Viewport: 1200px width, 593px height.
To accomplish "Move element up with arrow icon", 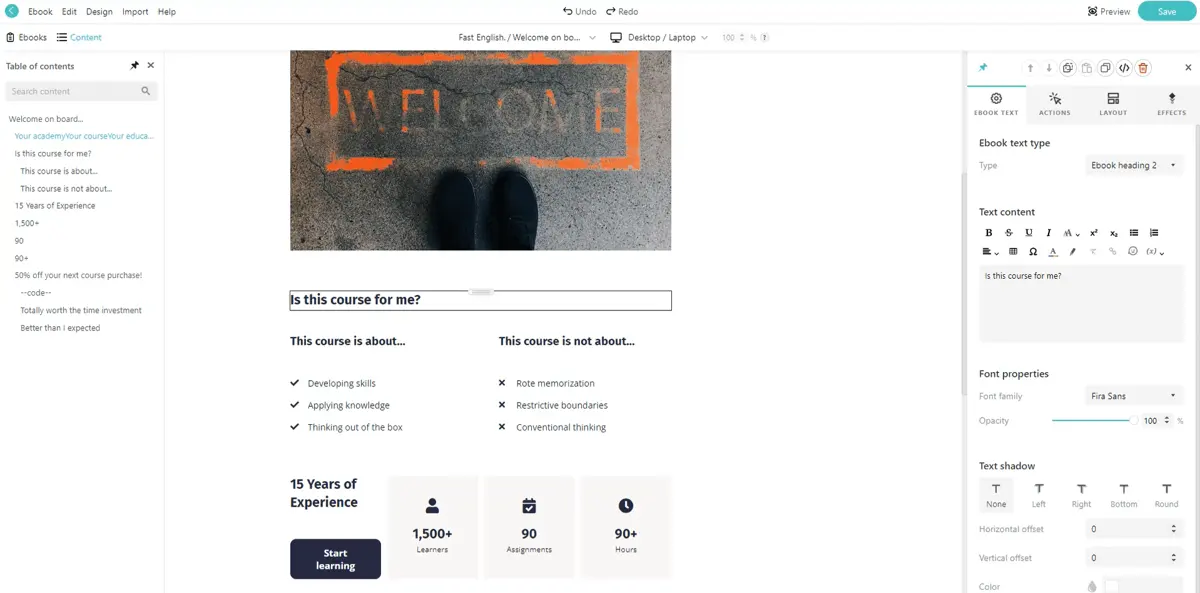I will click(x=1030, y=68).
